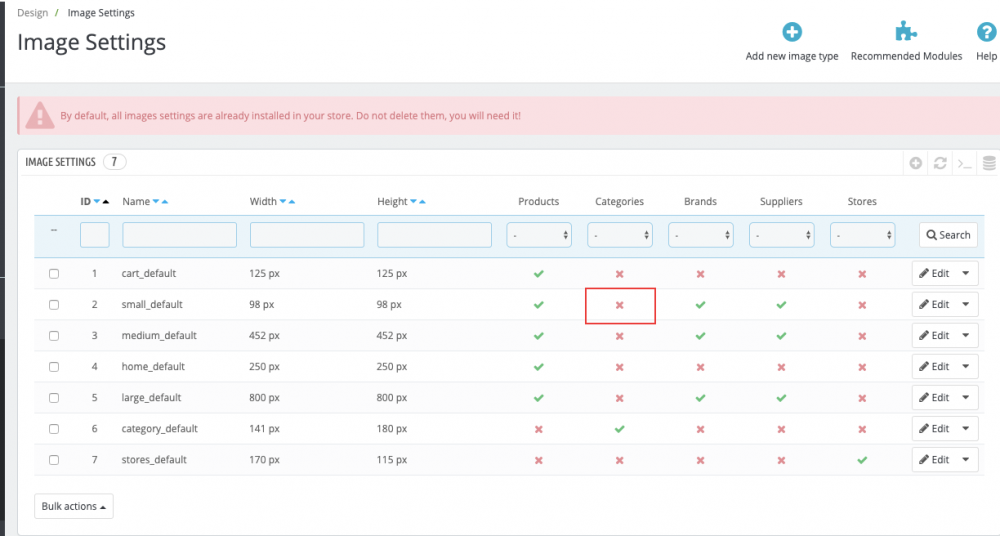Sort ID column descending arrow
Image resolution: width=1000 pixels, height=536 pixels.
point(97,202)
